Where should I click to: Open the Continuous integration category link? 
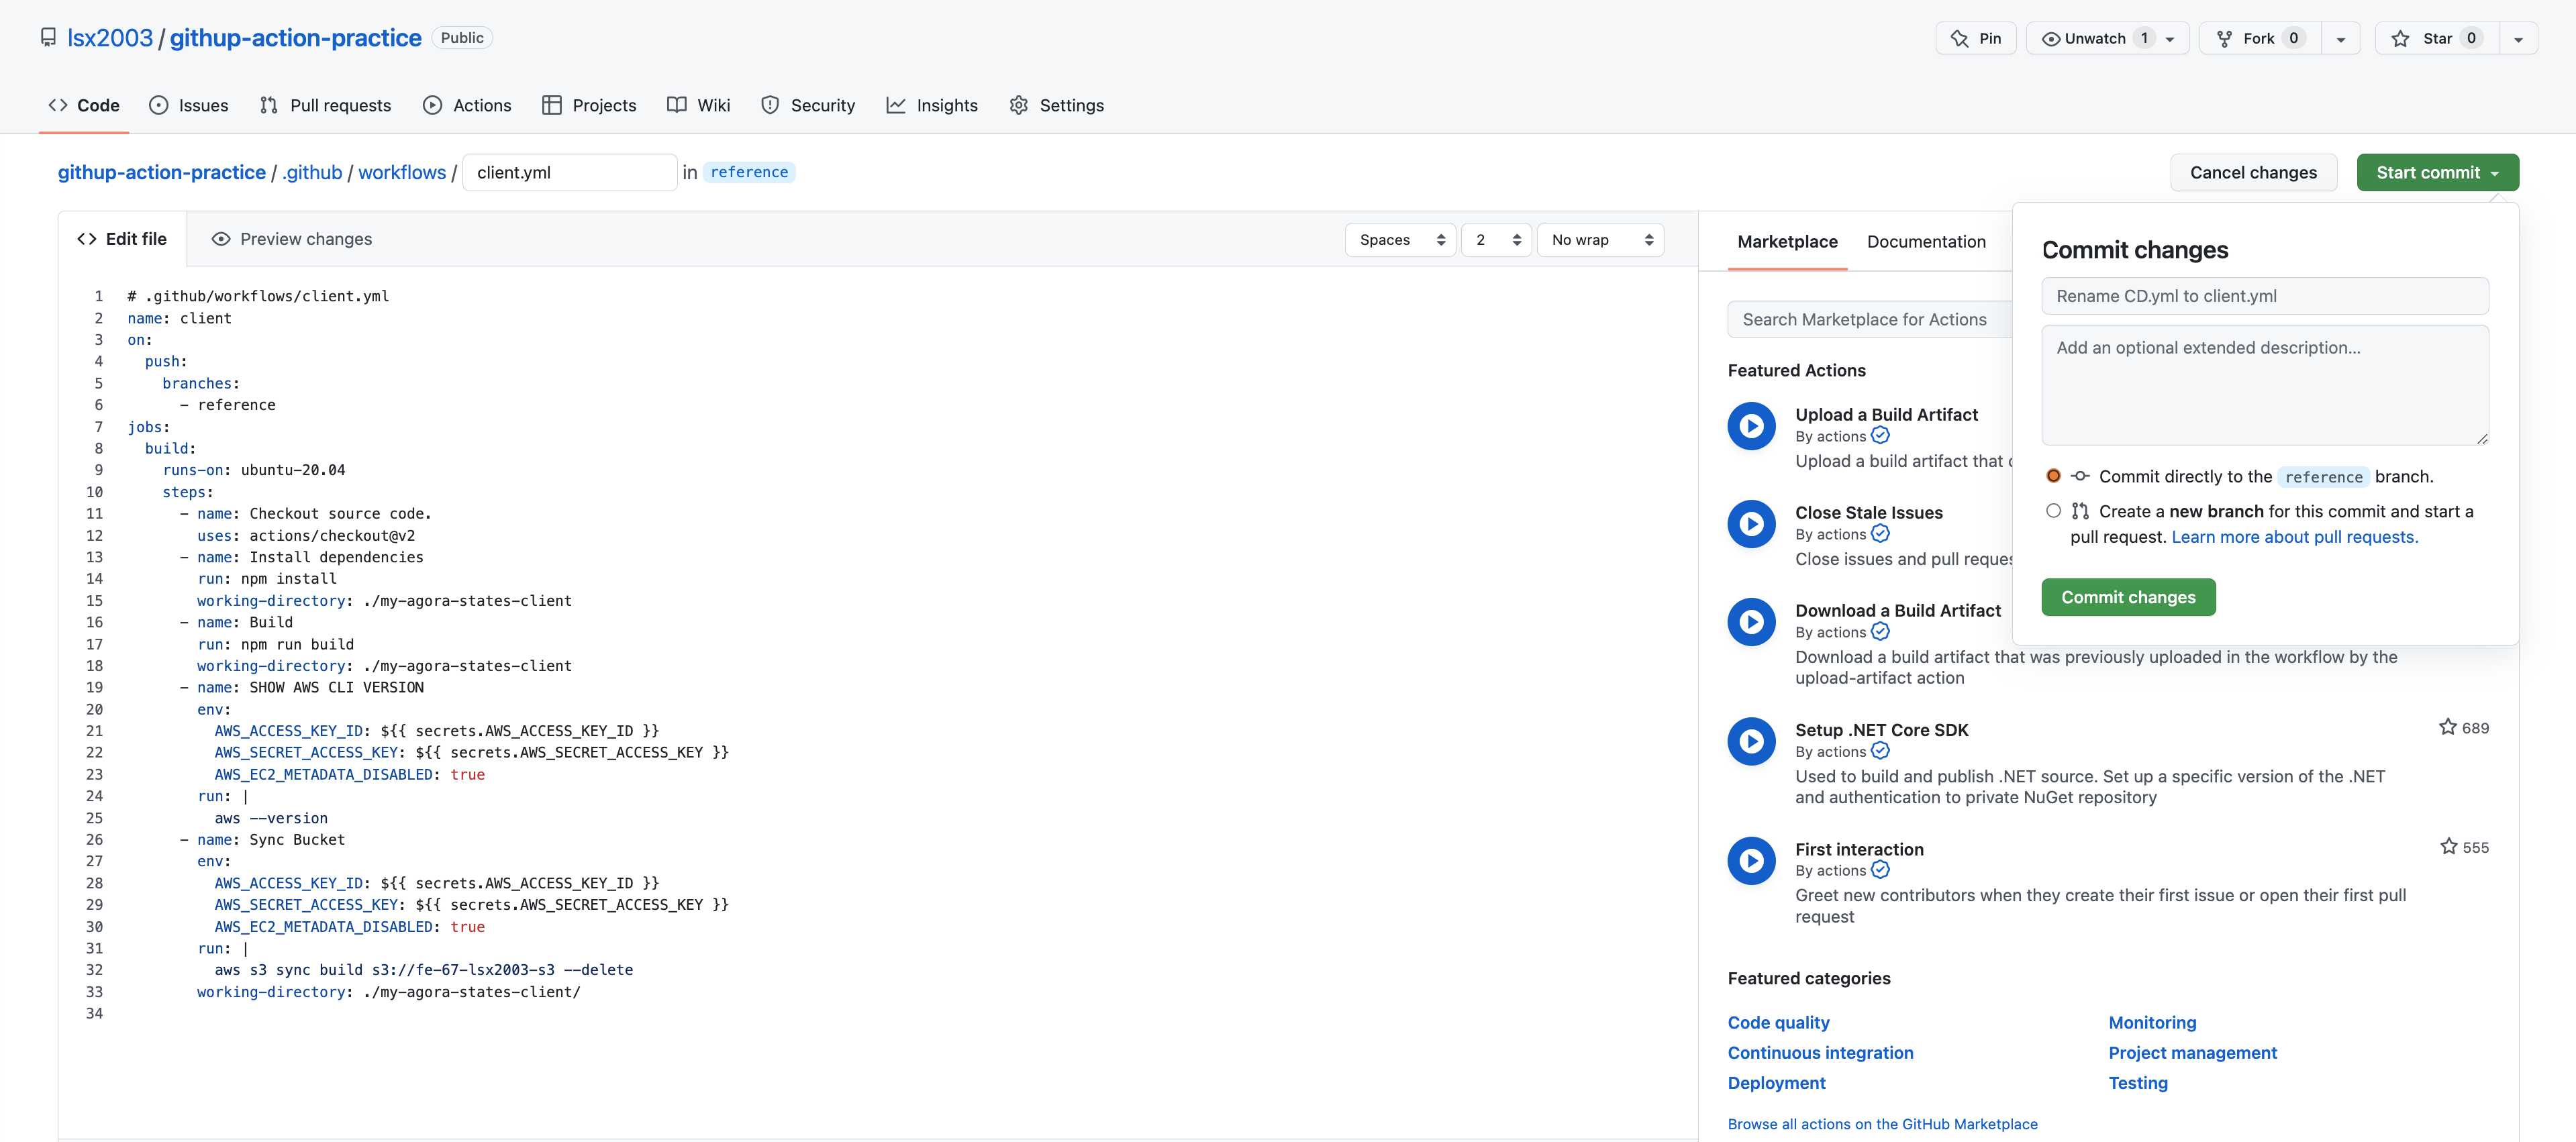tap(1820, 1052)
